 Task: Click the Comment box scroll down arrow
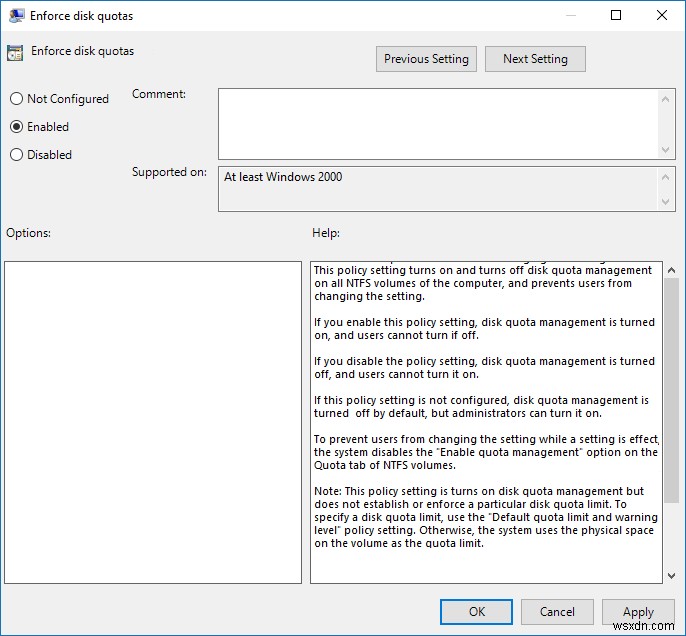pyautogui.click(x=665, y=150)
